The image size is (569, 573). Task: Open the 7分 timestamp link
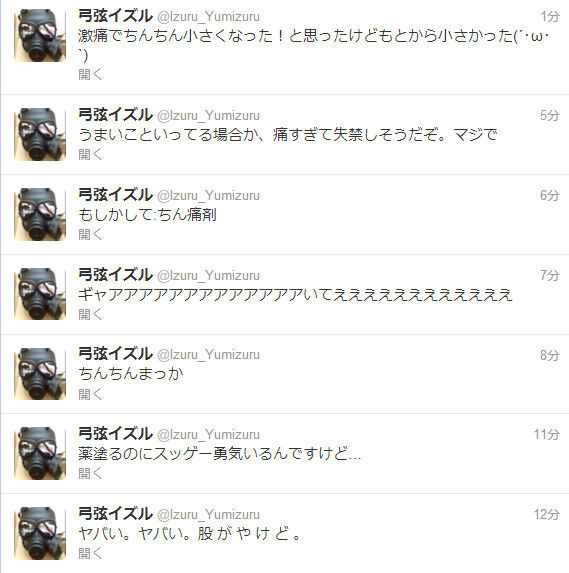tap(550, 275)
